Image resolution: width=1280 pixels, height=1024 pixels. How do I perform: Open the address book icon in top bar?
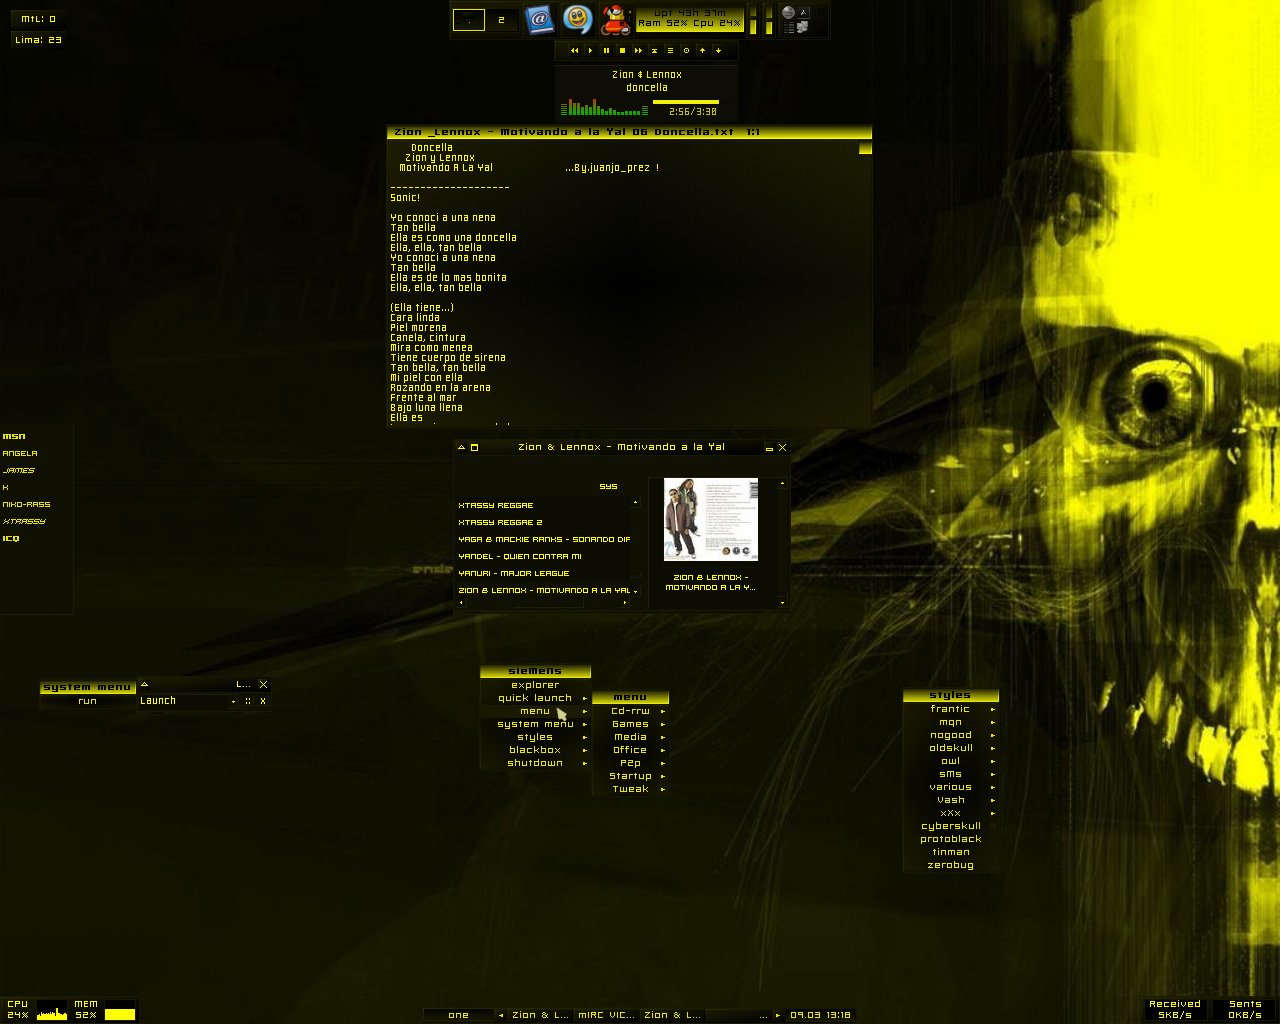(x=539, y=18)
